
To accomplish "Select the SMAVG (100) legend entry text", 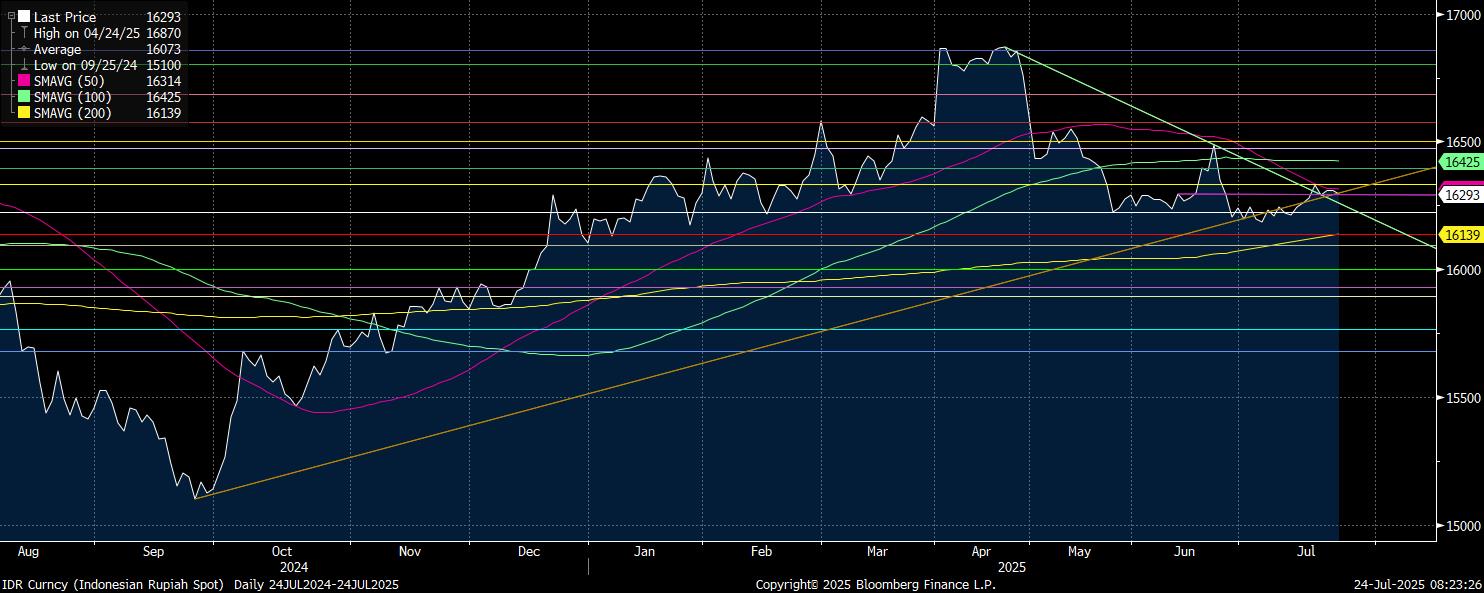I will click(72, 97).
